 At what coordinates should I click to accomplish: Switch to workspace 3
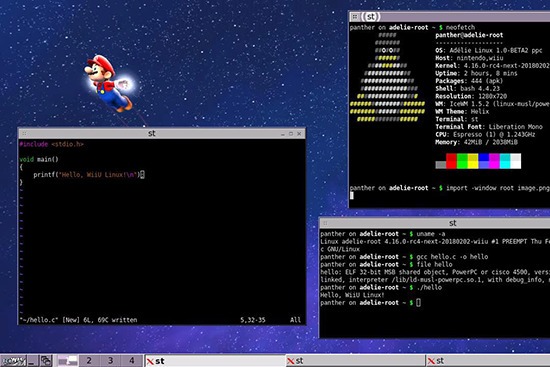pyautogui.click(x=110, y=361)
